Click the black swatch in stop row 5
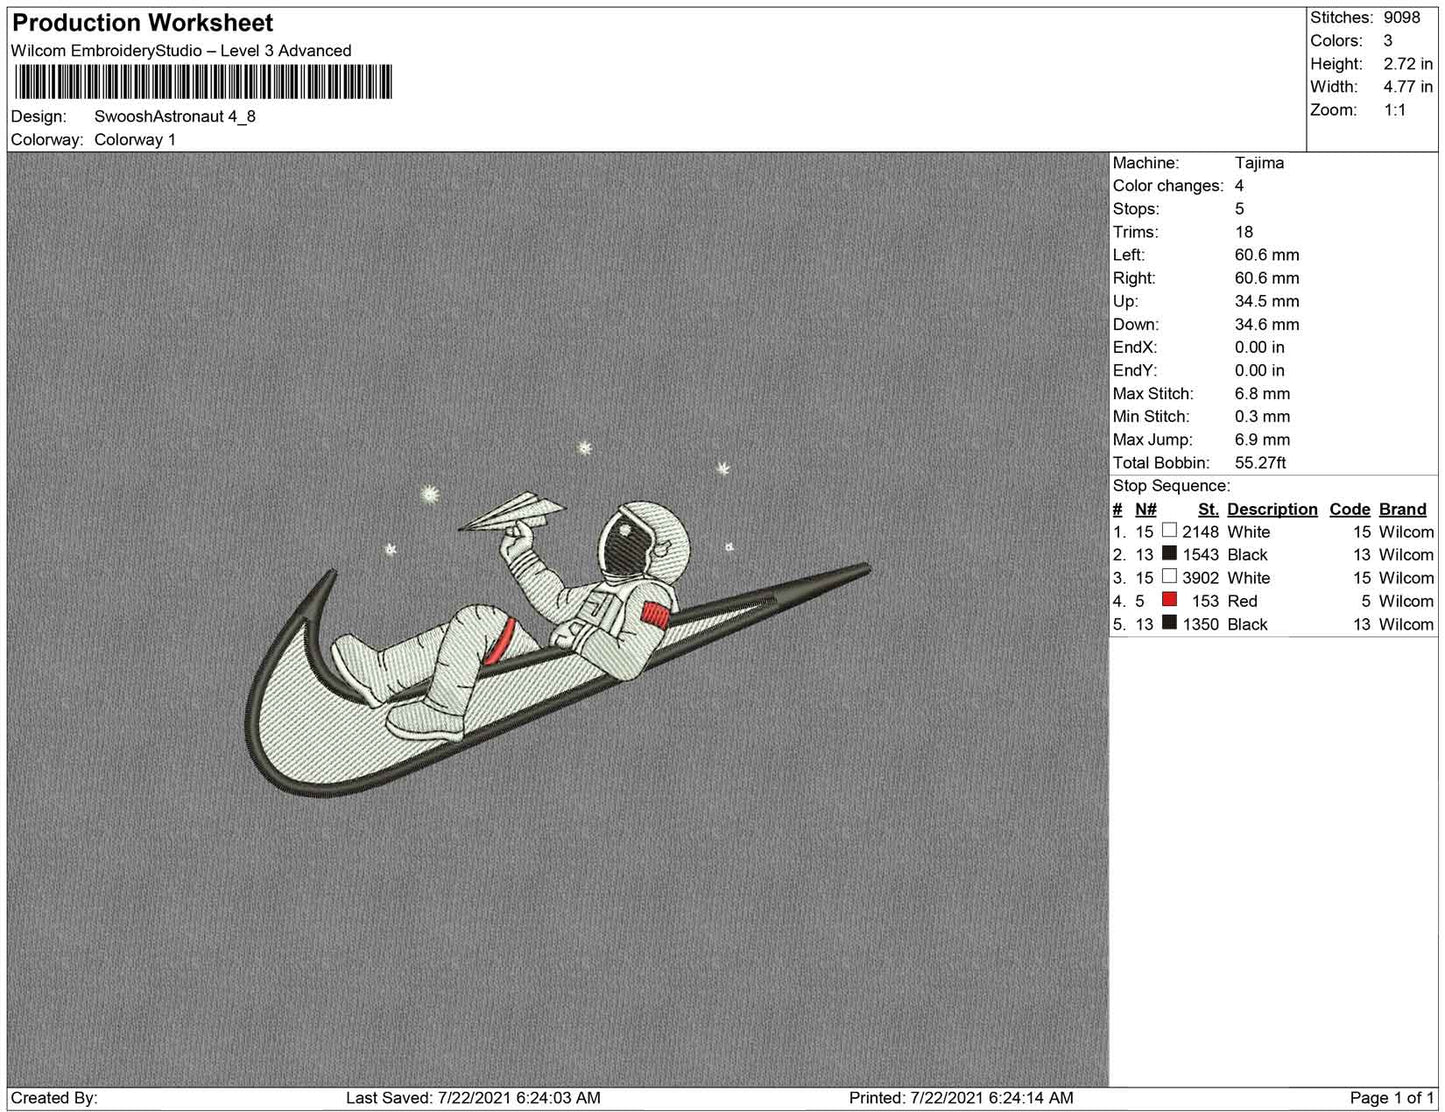The height and width of the screenshot is (1112, 1445). (1169, 623)
